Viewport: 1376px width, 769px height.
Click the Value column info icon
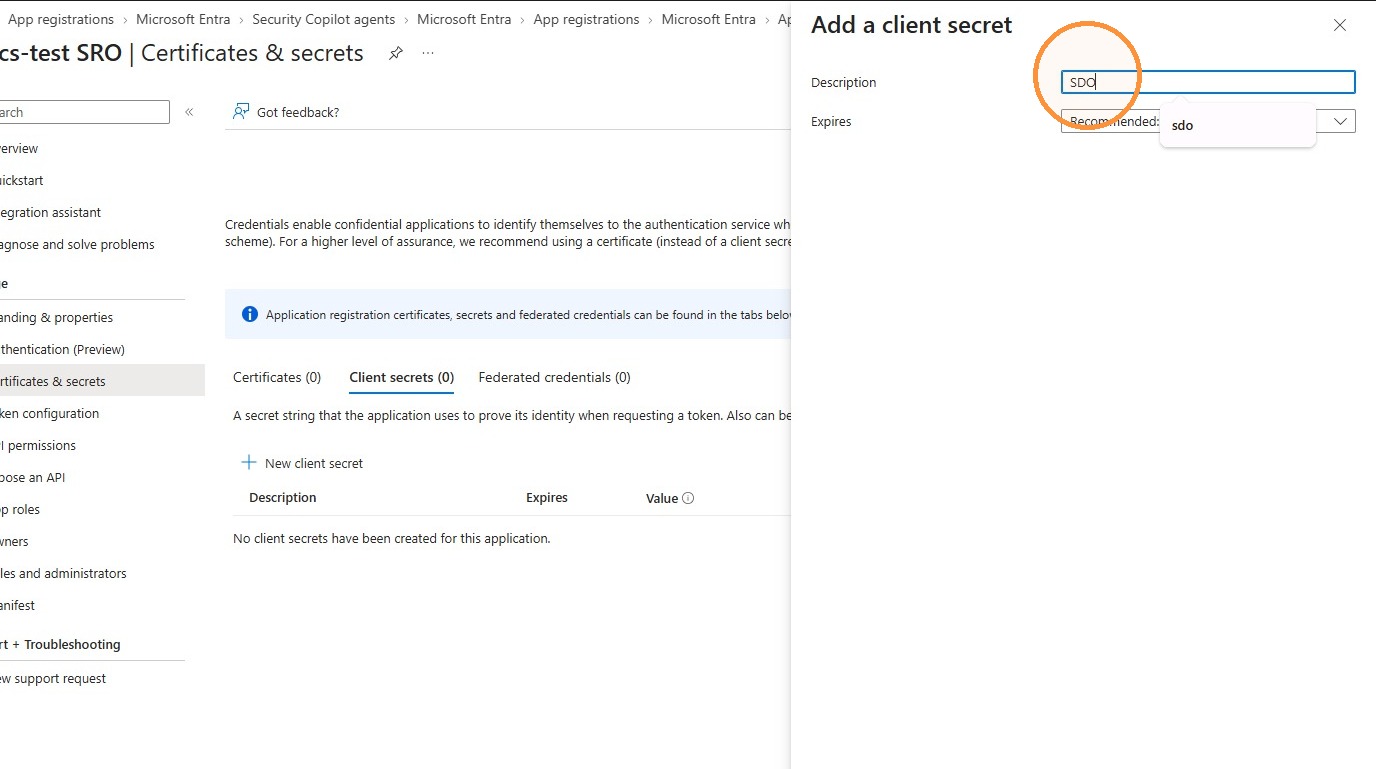(688, 498)
